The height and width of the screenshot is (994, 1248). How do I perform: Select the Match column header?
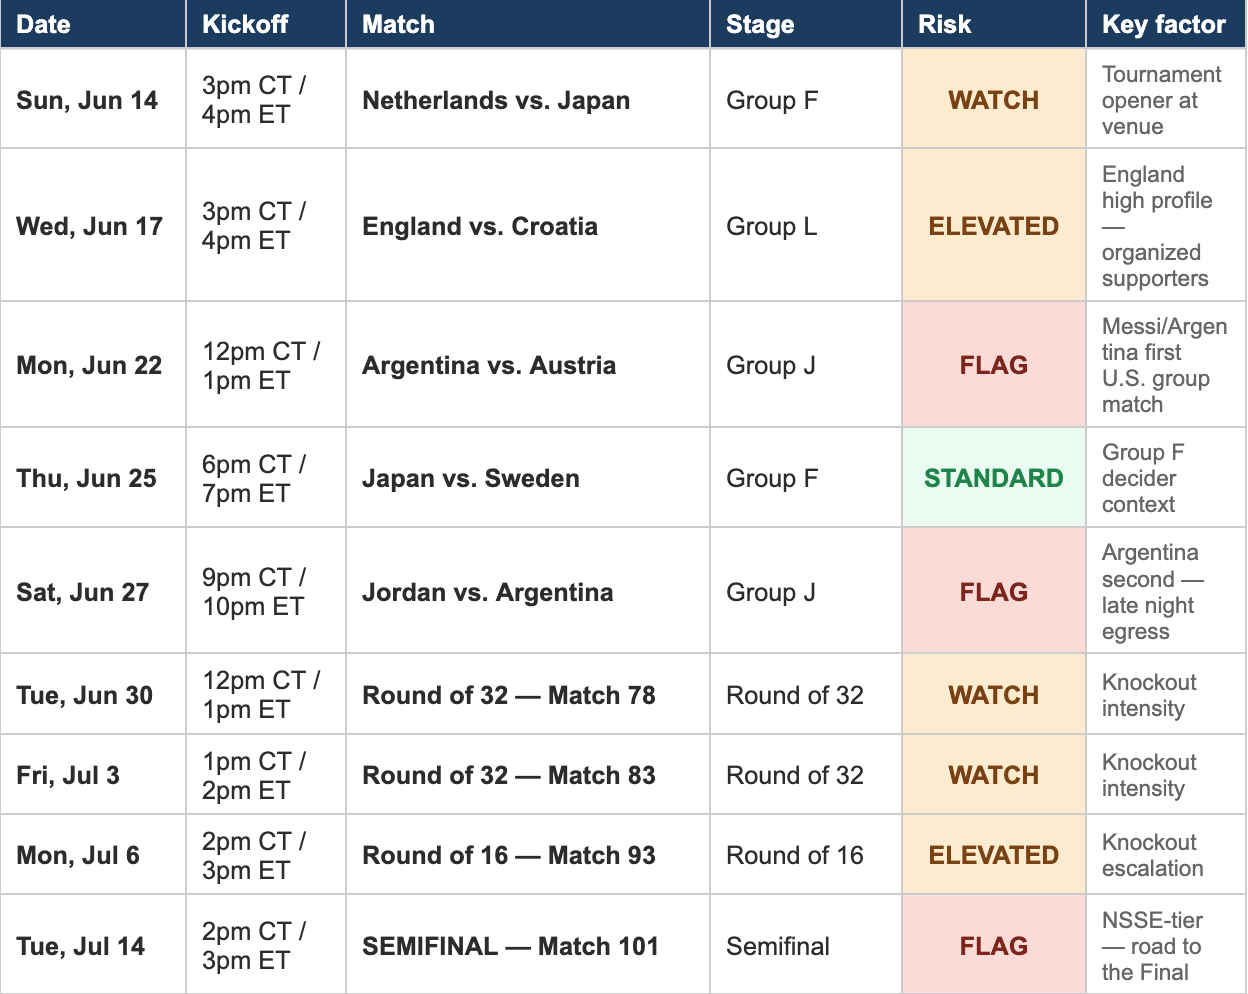point(528,24)
